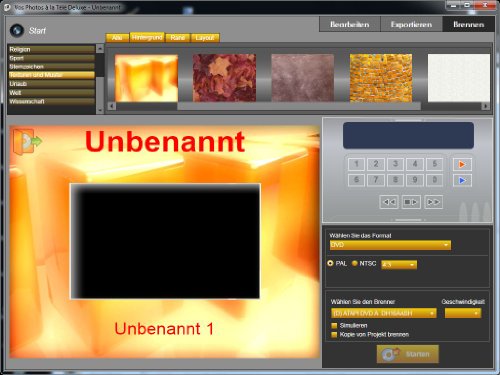Choose the white paper background thumbnail
Viewport: 500px width, 375px height.
459,78
